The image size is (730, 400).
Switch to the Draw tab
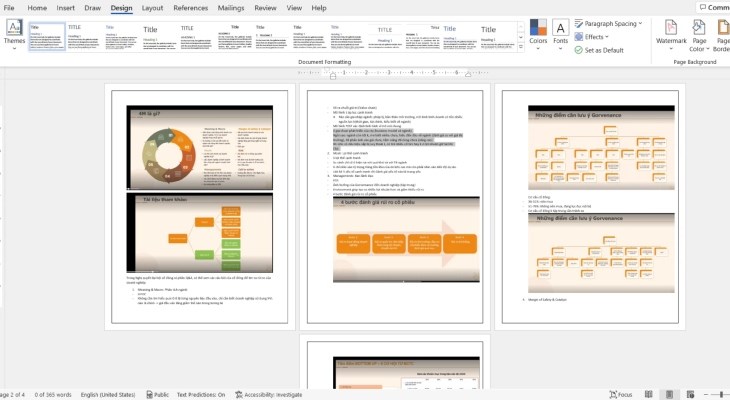93,8
